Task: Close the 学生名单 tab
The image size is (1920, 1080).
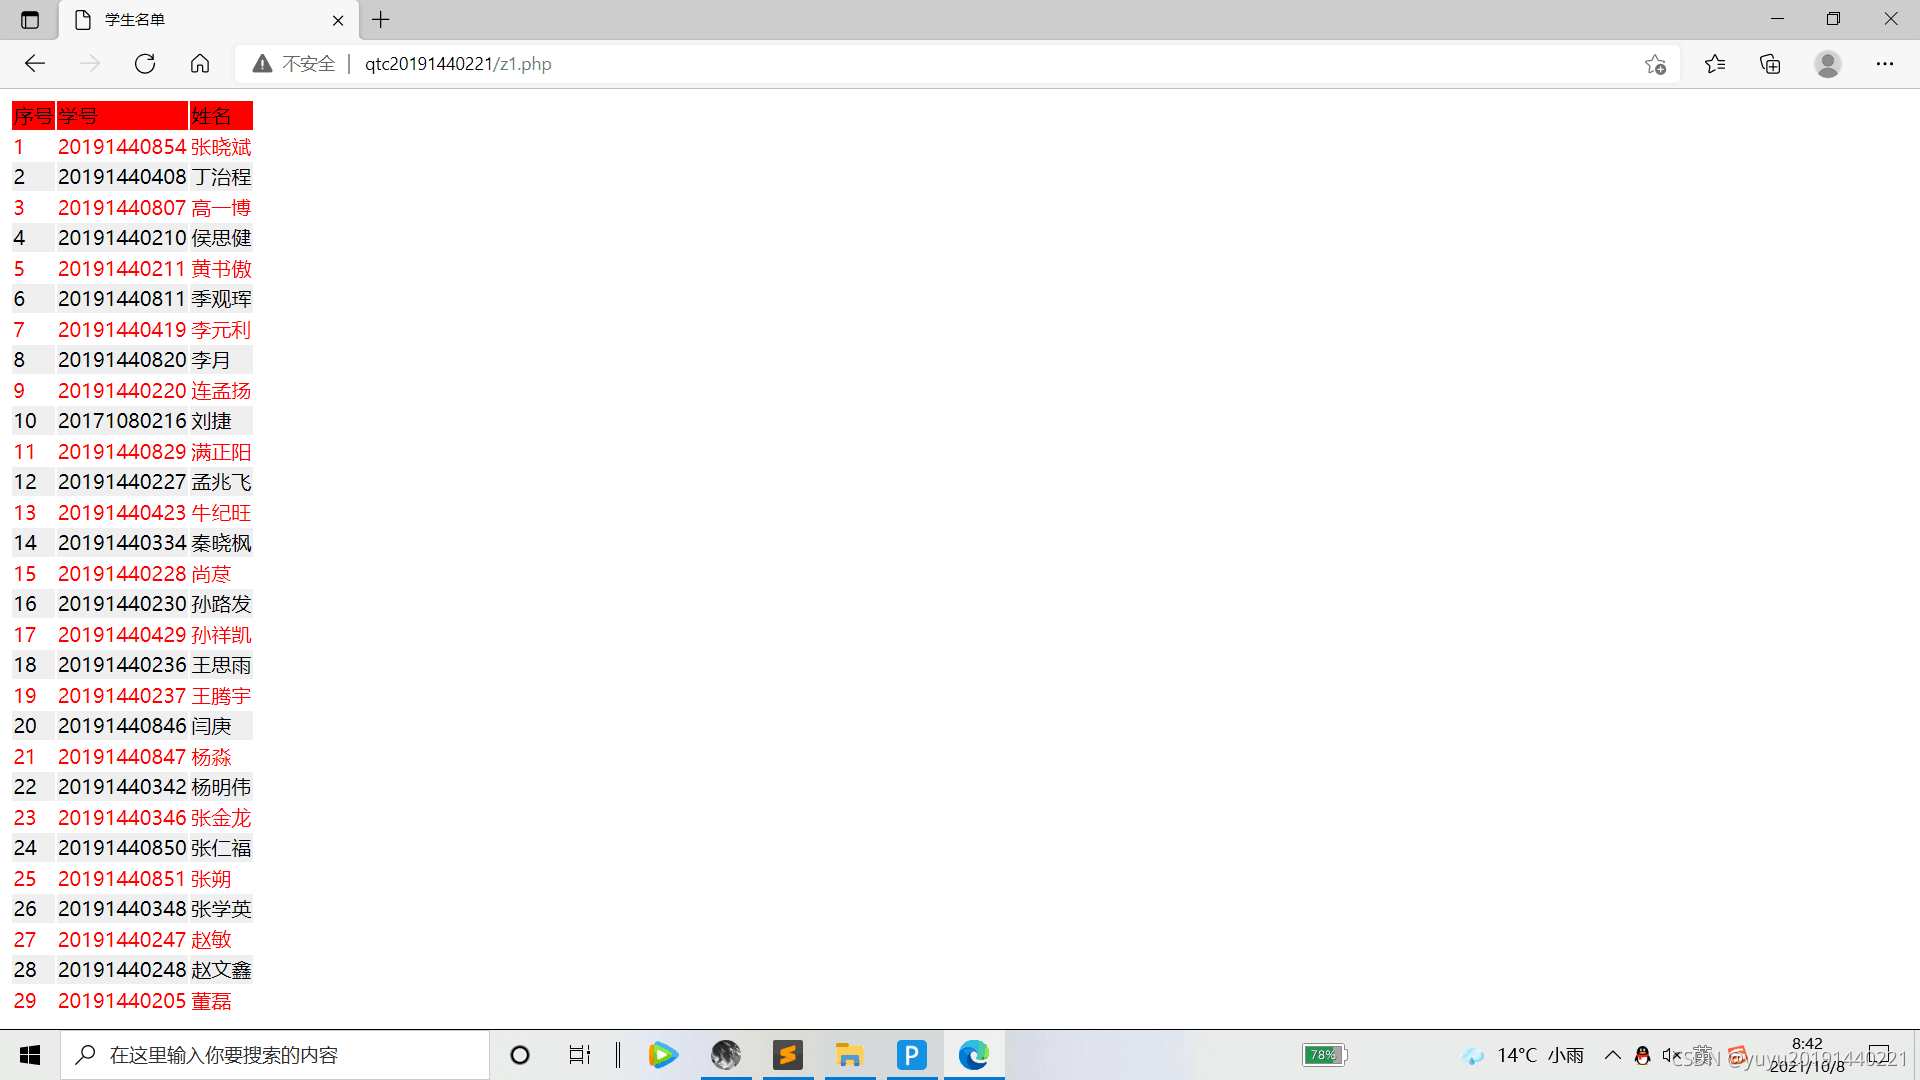Action: [338, 20]
